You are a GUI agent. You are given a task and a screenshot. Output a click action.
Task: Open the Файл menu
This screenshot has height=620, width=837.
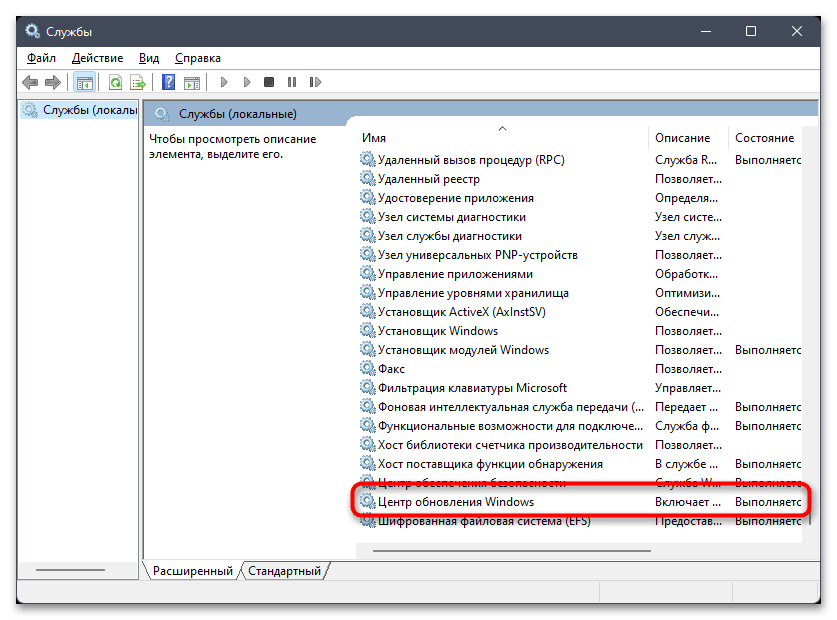[x=41, y=58]
